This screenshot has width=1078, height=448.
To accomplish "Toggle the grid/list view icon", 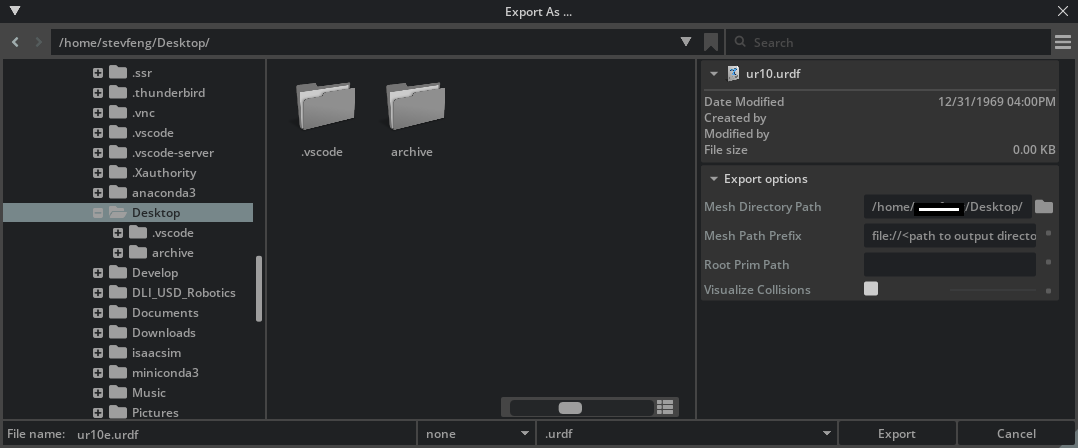I will [x=666, y=407].
